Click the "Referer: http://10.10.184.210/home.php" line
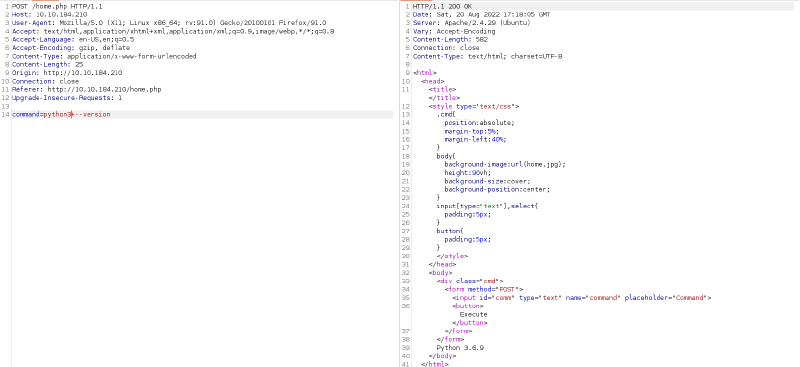Image resolution: width=800 pixels, height=367 pixels. [87, 89]
